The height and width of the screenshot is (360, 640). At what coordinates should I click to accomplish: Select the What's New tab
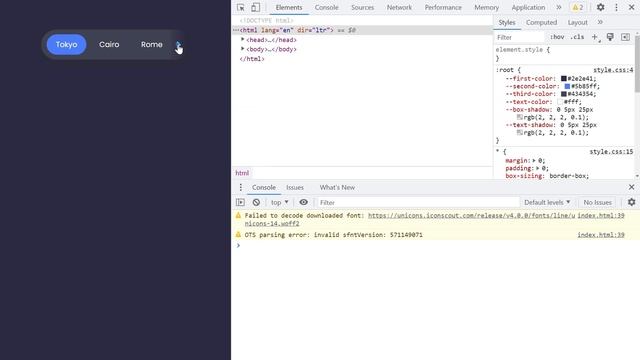(337, 187)
